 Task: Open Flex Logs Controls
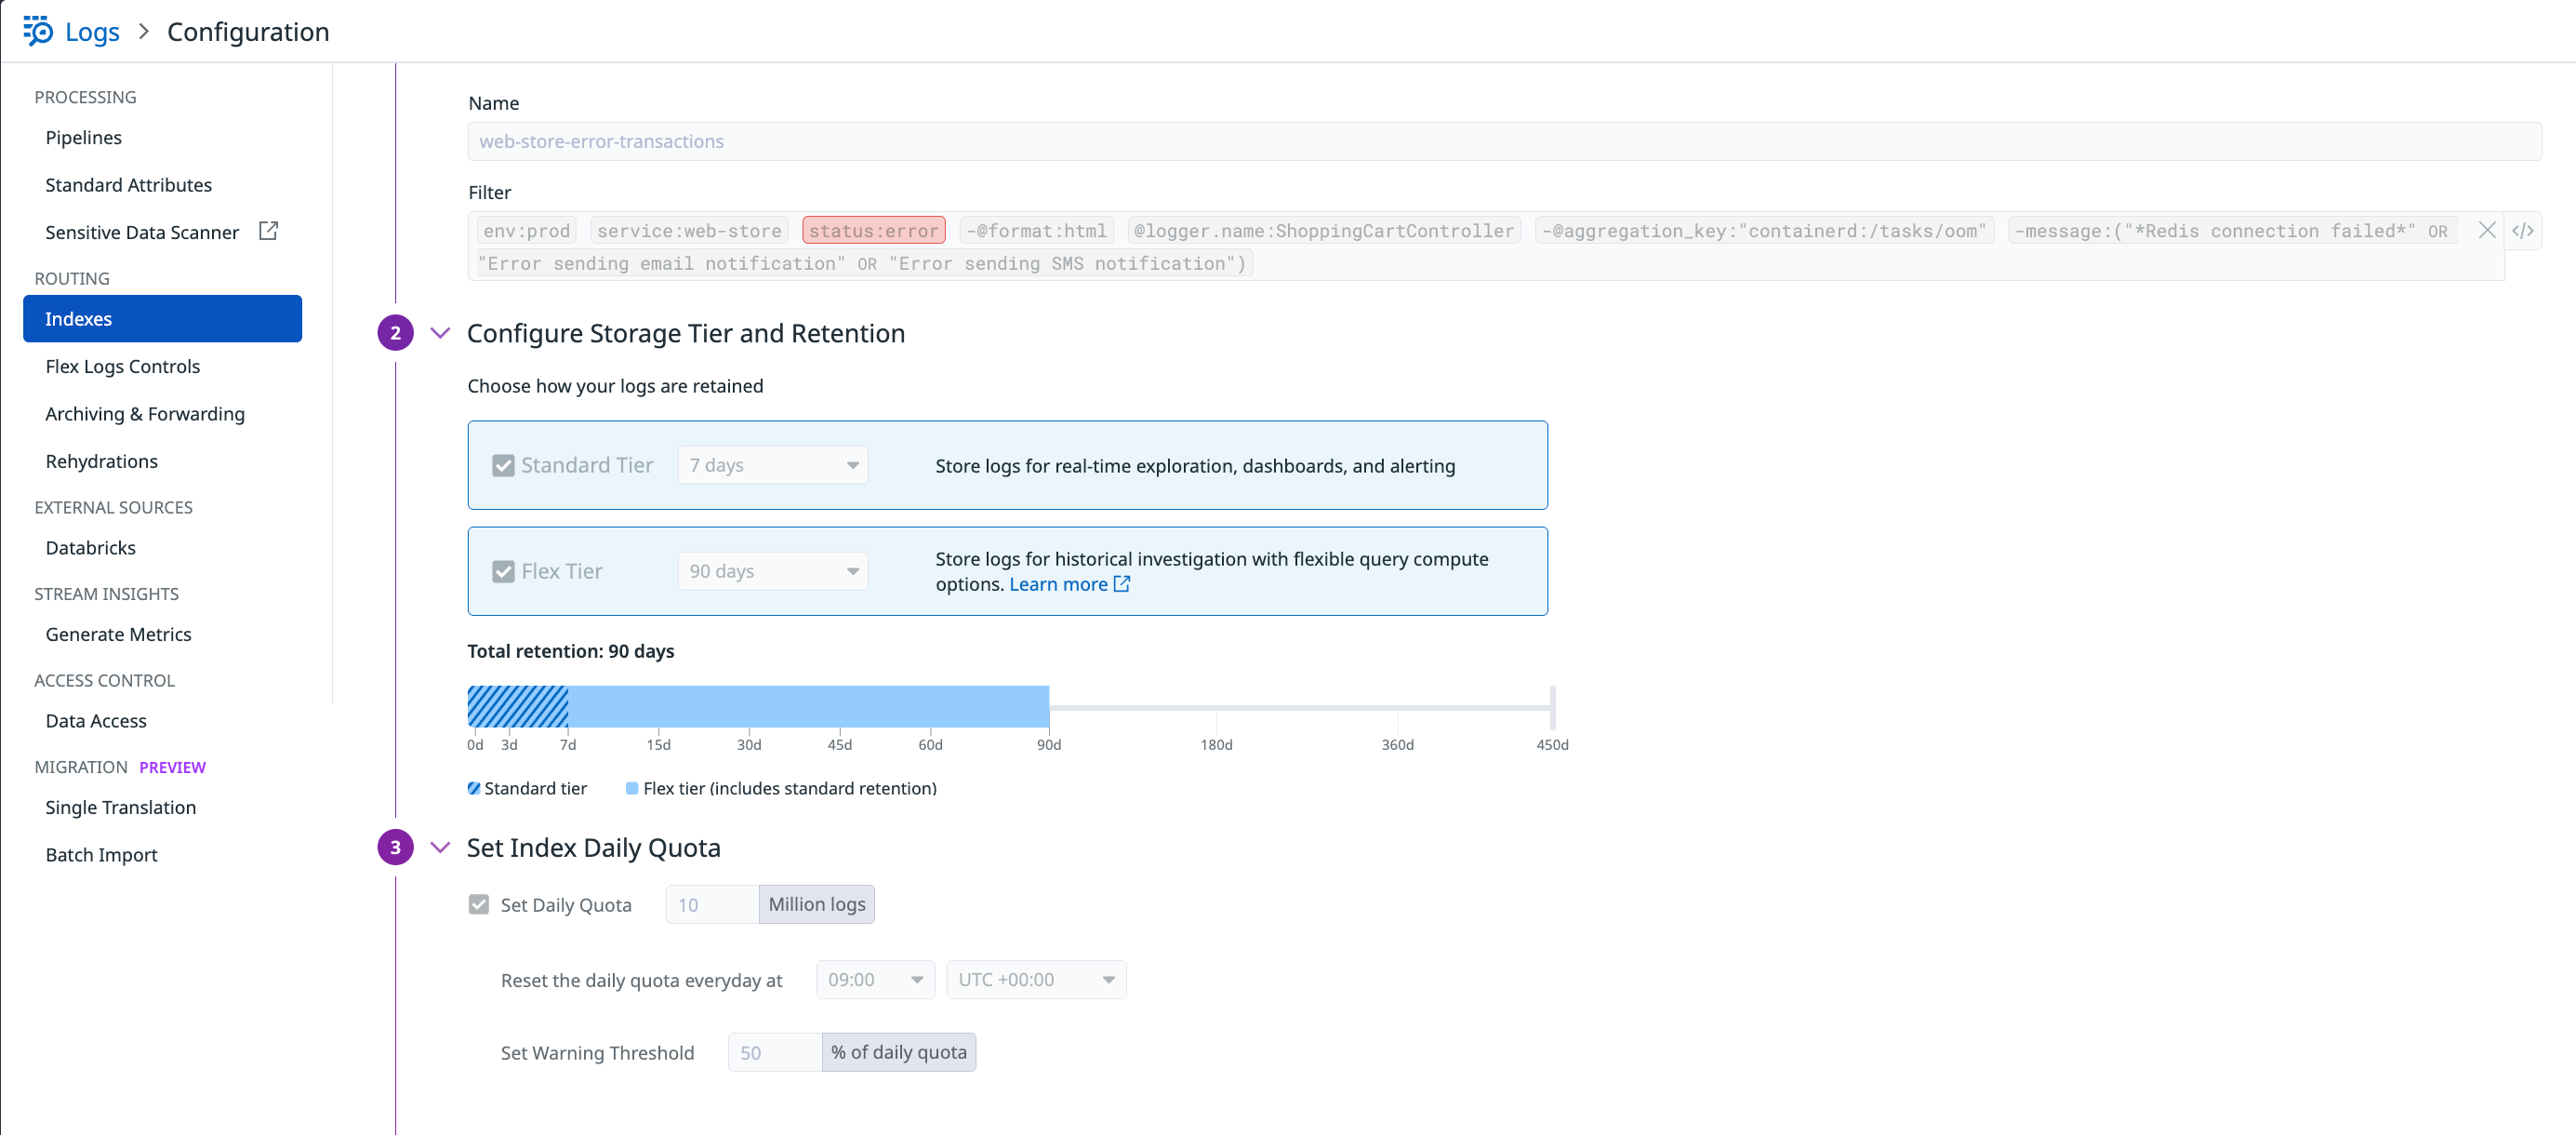point(122,367)
